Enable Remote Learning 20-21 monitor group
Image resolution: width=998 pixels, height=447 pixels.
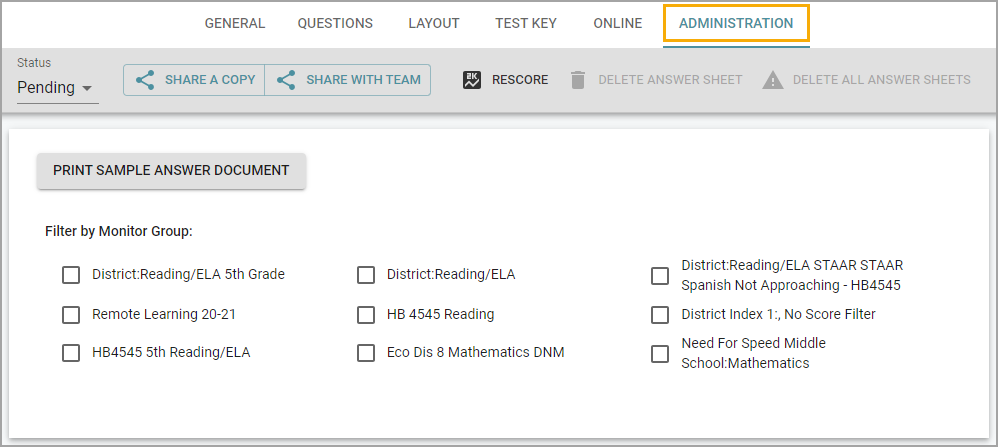pyautogui.click(x=71, y=315)
